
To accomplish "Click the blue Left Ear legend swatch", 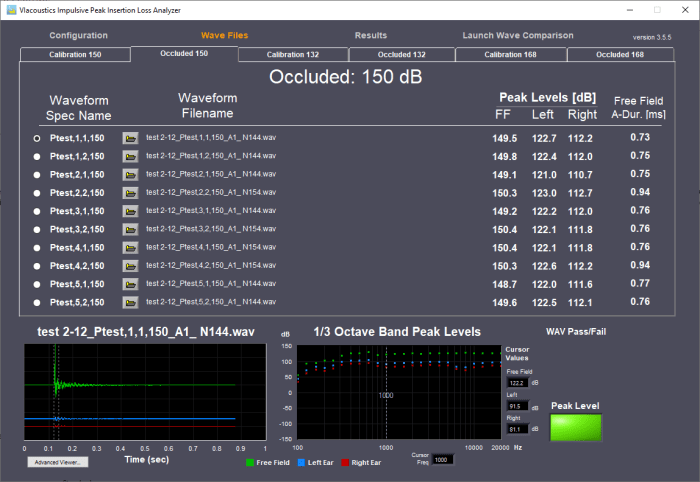I will tap(301, 463).
